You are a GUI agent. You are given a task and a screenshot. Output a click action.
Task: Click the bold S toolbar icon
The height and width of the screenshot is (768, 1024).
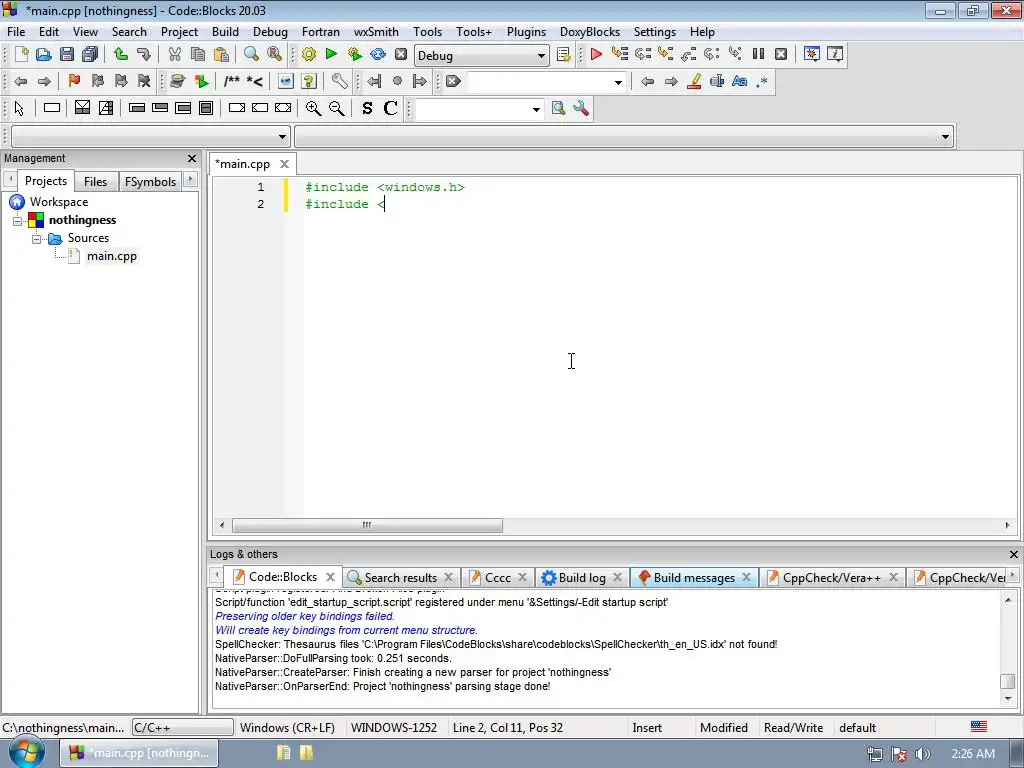pyautogui.click(x=367, y=108)
